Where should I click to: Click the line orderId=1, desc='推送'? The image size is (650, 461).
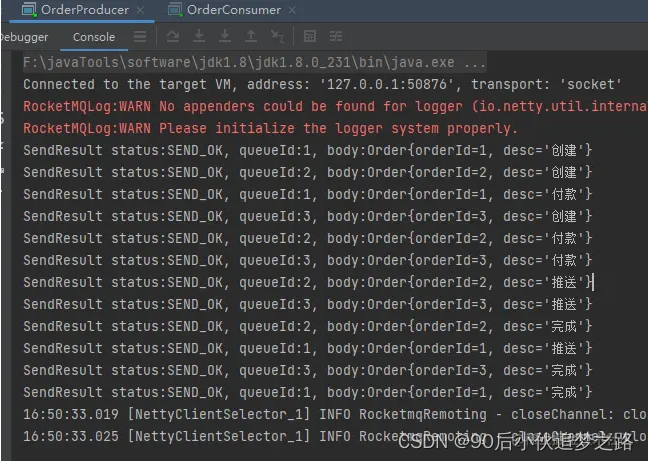pyautogui.click(x=308, y=348)
